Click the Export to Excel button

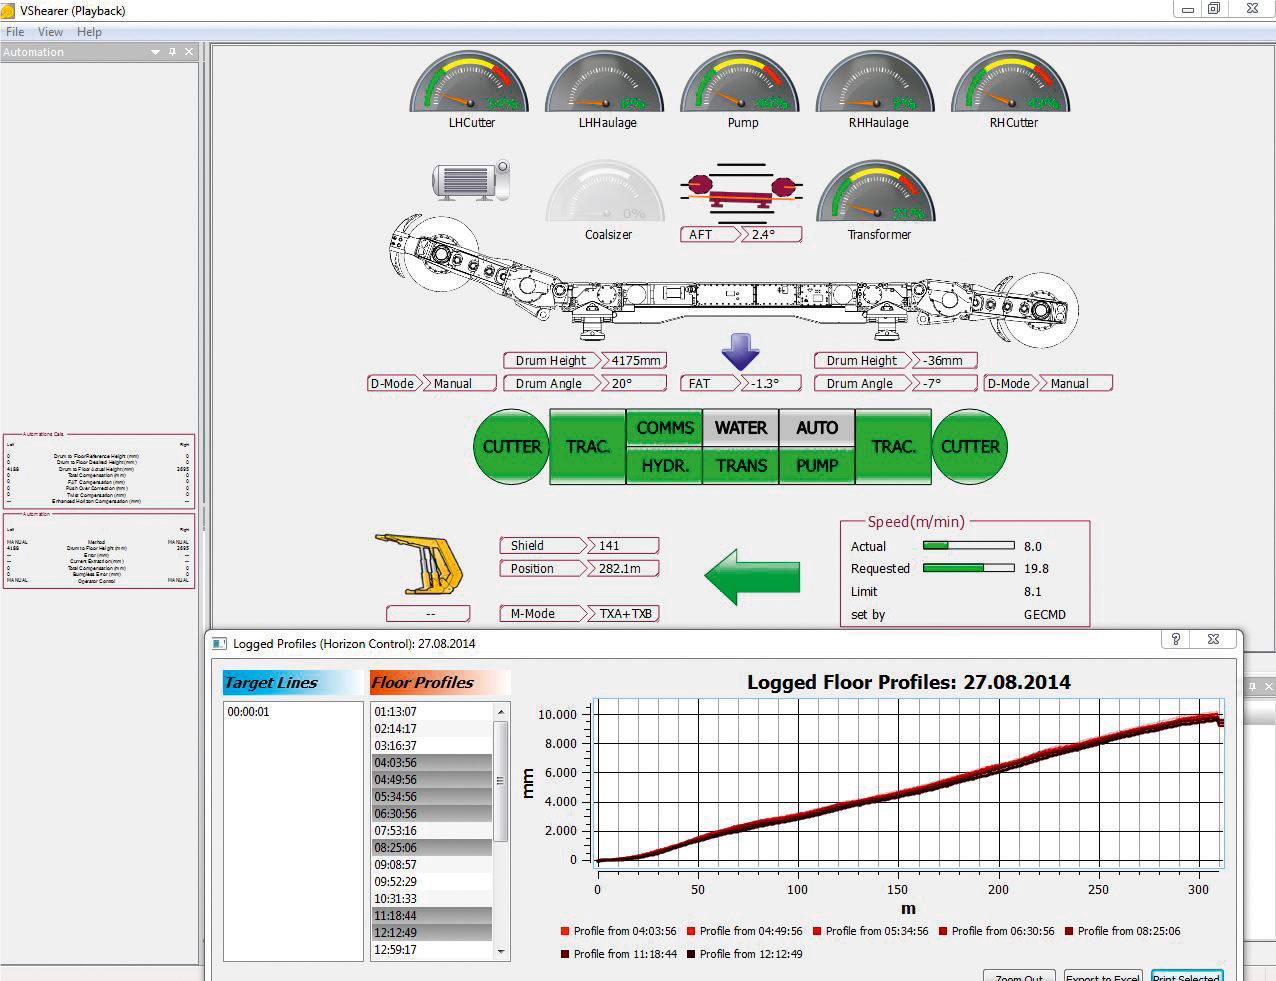click(x=1102, y=976)
